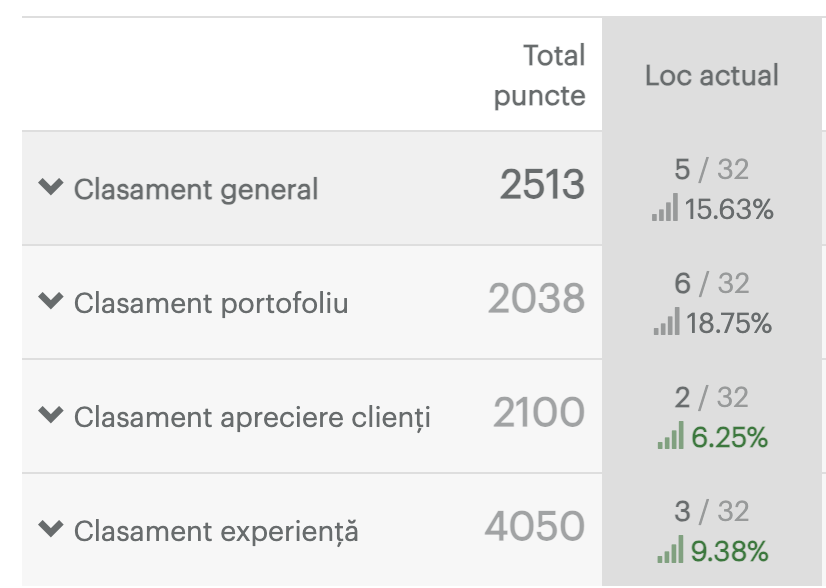The height and width of the screenshot is (588, 826).
Task: Select the Clasament apreciere clienți label
Action: pos(252,417)
